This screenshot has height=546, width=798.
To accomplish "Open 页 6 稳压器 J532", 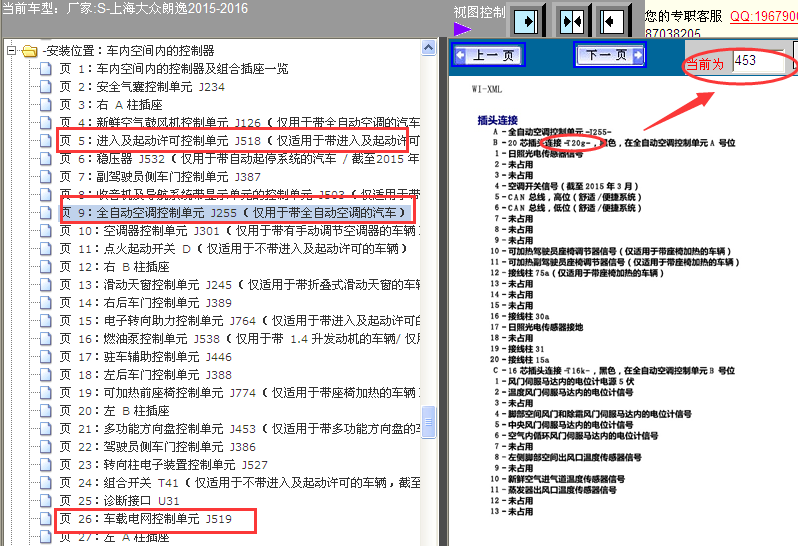I will [239, 159].
